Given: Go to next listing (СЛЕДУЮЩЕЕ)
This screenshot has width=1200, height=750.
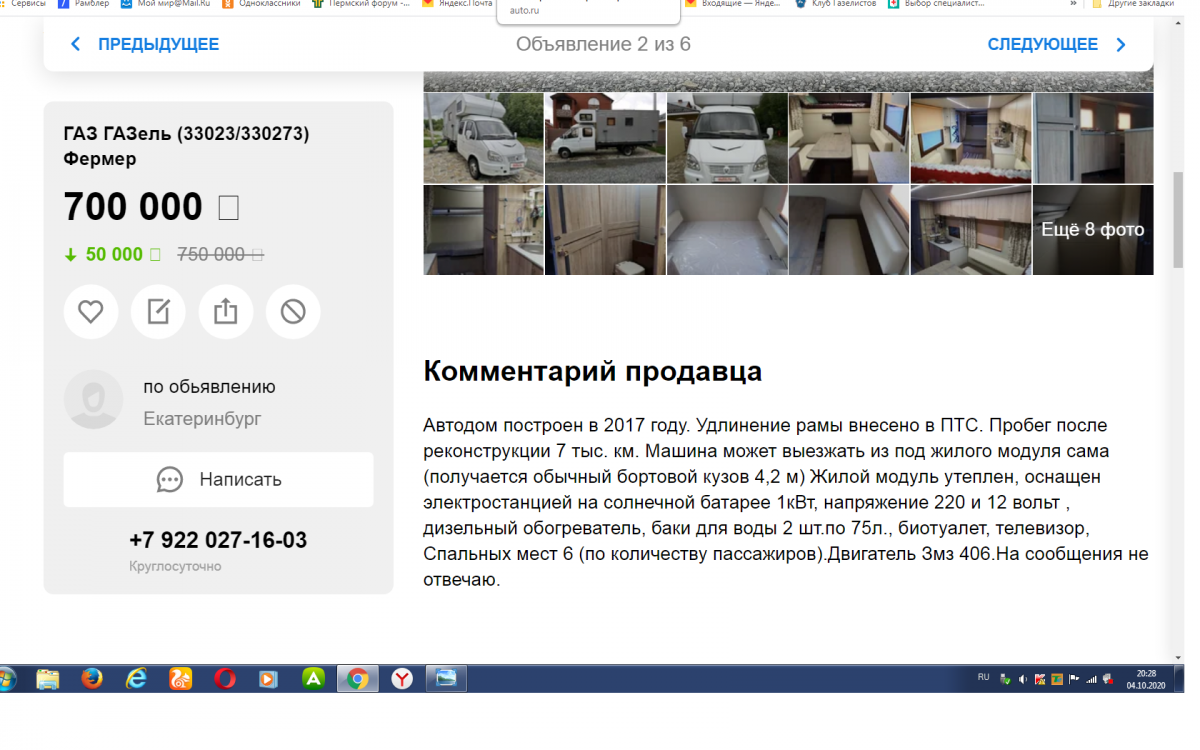Looking at the screenshot, I should click(x=1056, y=44).
